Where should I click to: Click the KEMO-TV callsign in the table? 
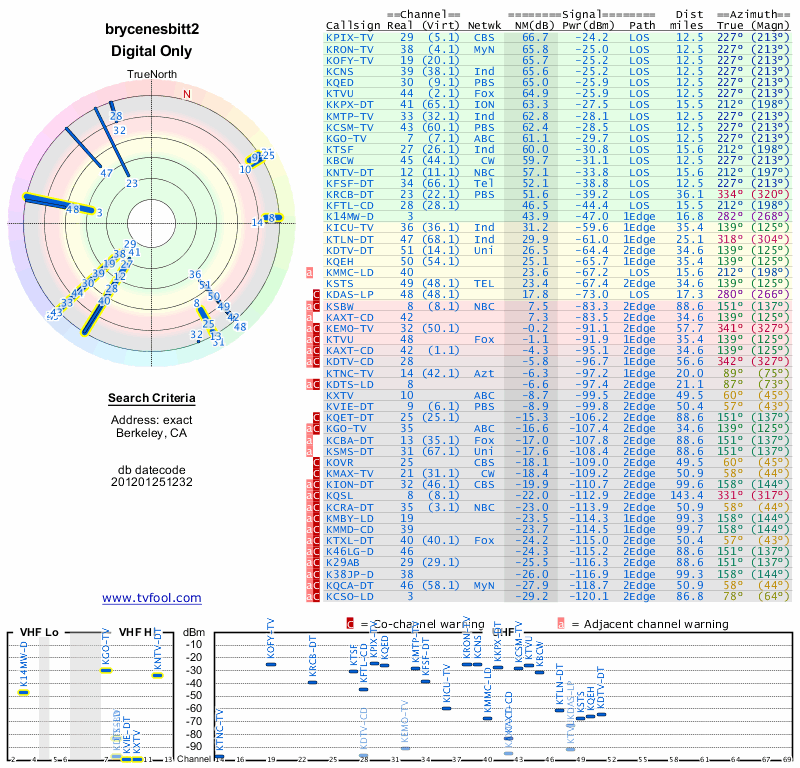(x=349, y=329)
